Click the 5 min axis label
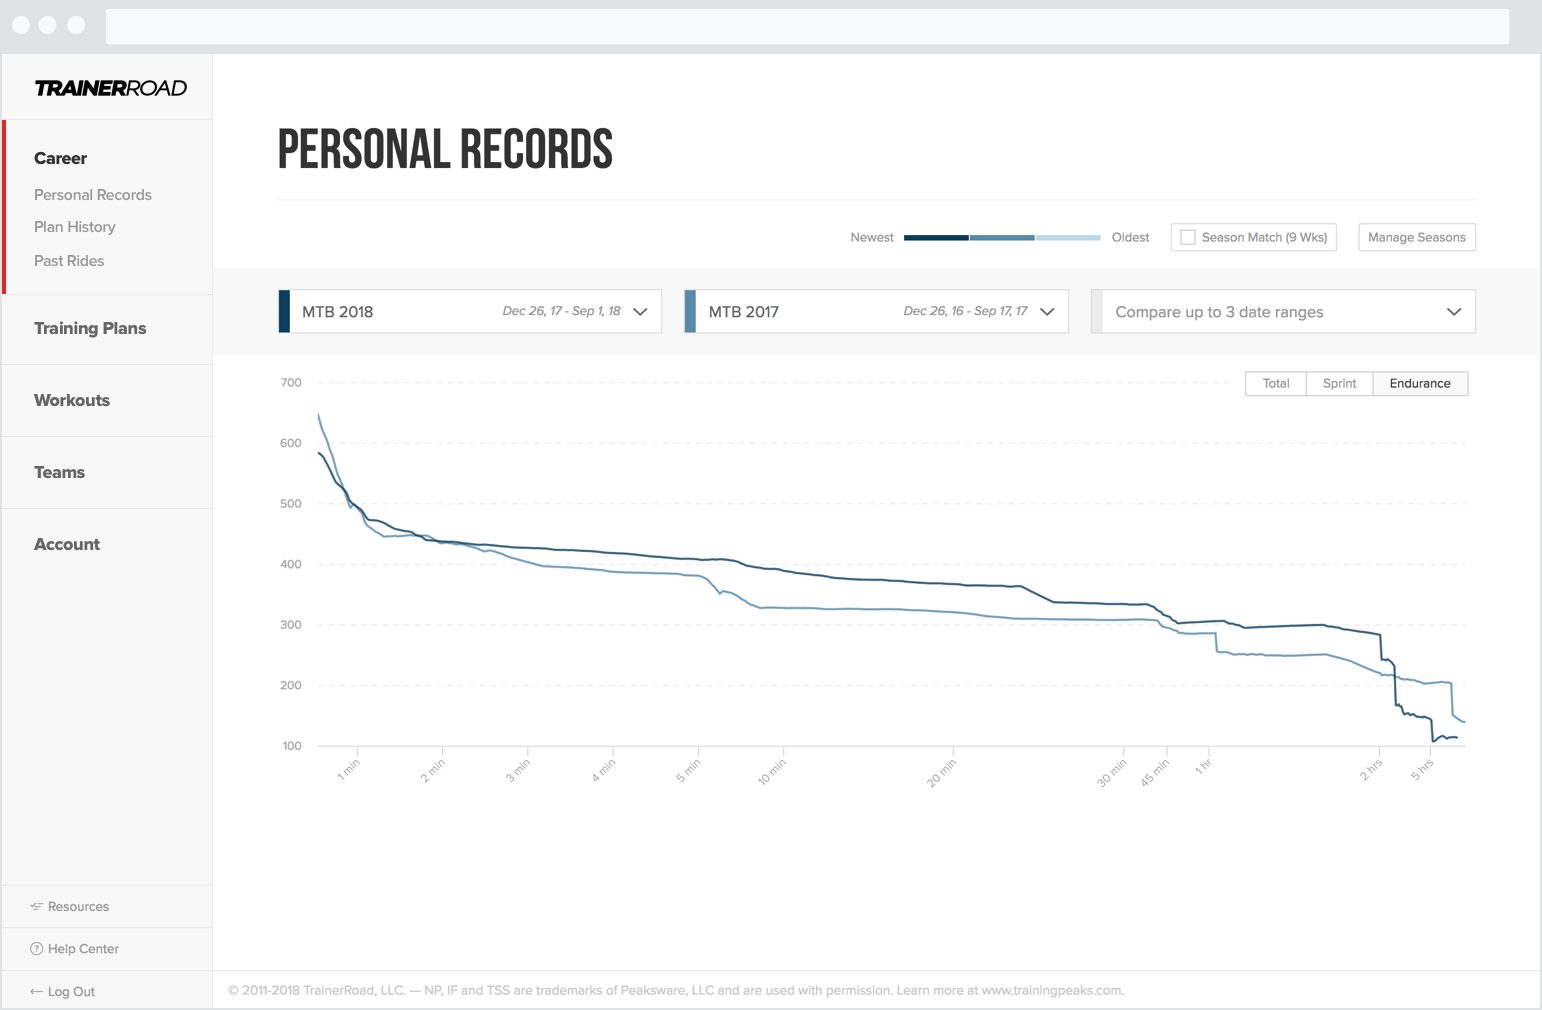 [688, 771]
